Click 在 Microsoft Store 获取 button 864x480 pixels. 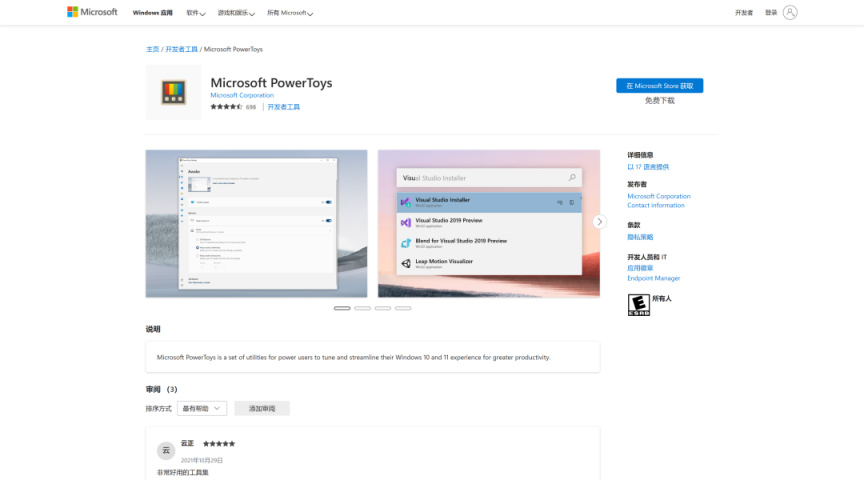660,85
